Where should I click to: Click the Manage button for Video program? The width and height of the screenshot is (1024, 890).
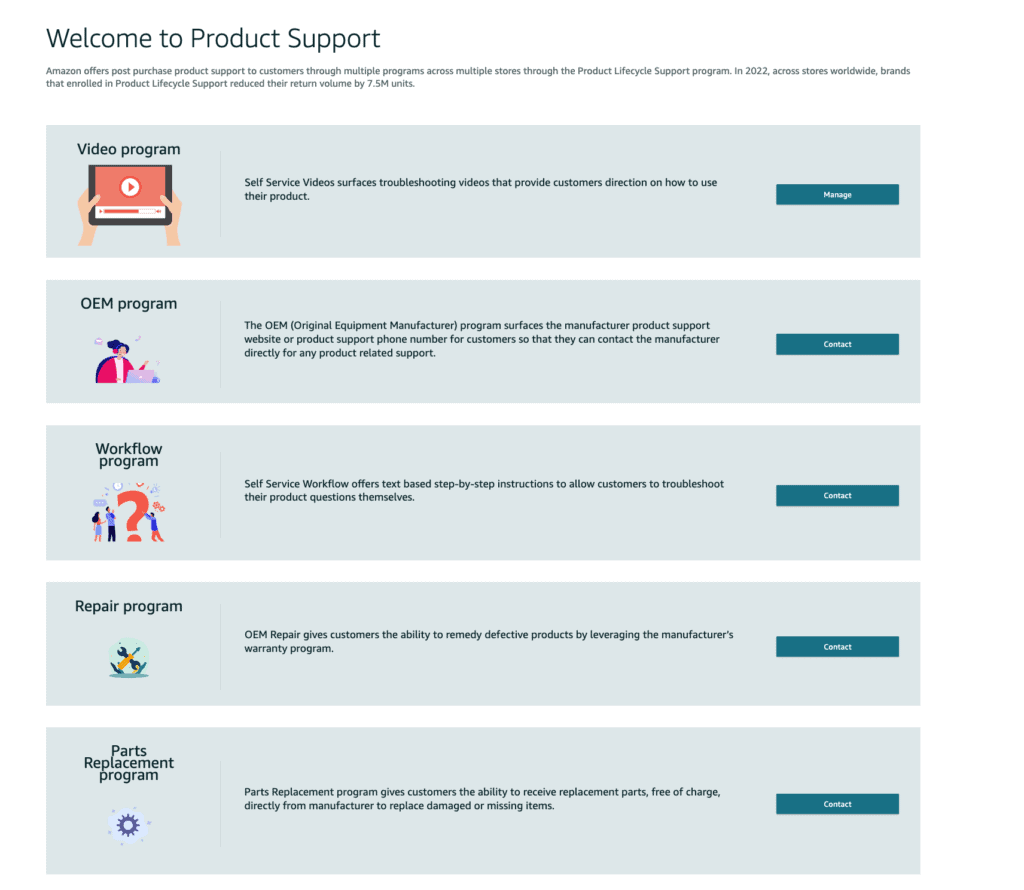click(837, 195)
